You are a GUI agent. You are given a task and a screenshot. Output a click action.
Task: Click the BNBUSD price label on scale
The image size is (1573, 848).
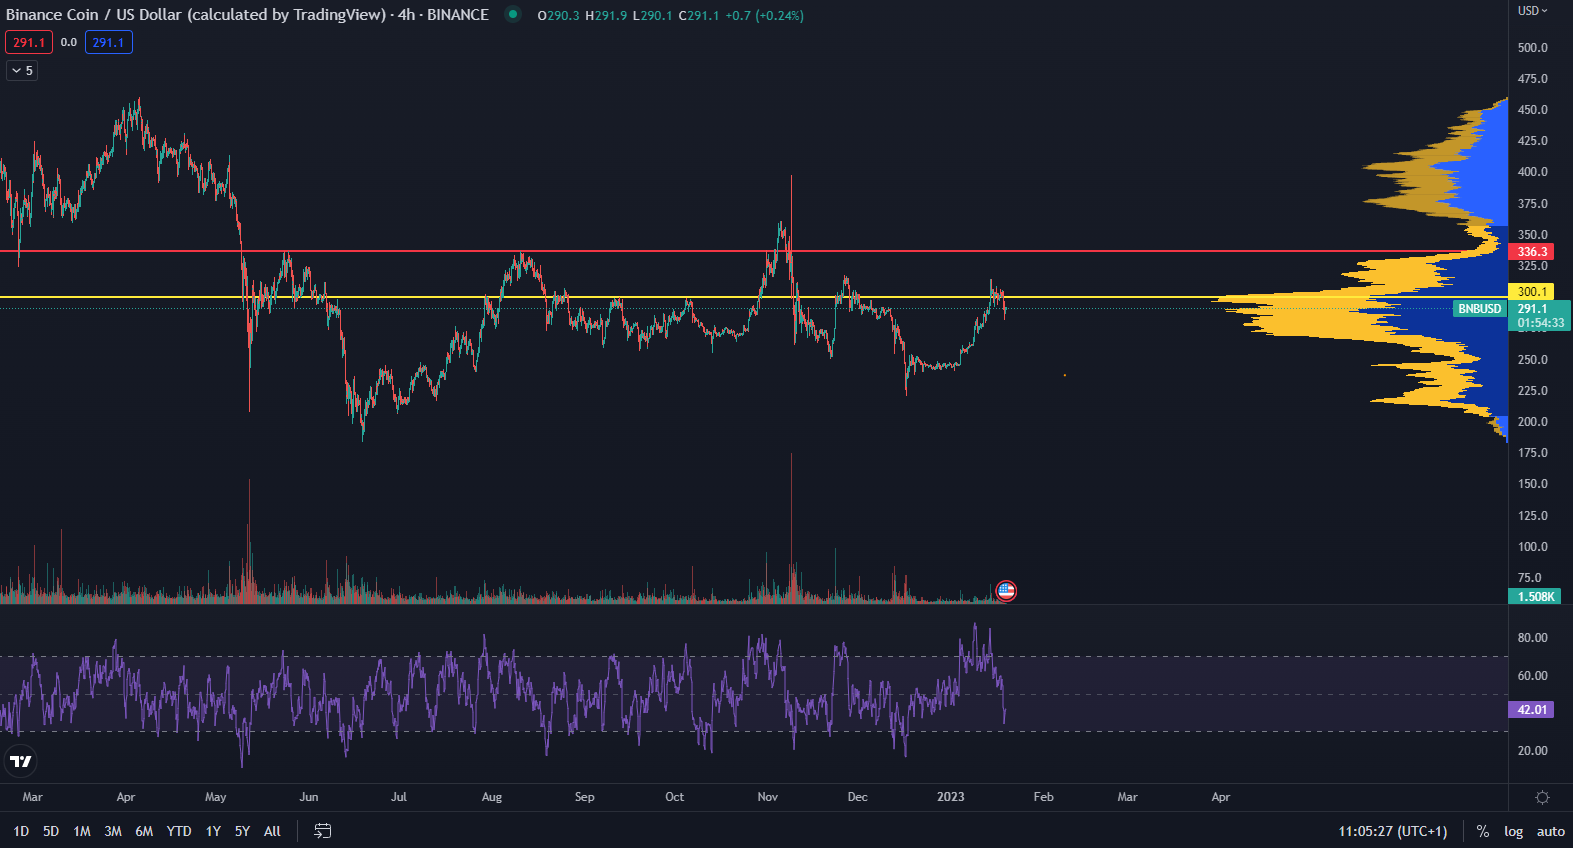(x=1479, y=309)
